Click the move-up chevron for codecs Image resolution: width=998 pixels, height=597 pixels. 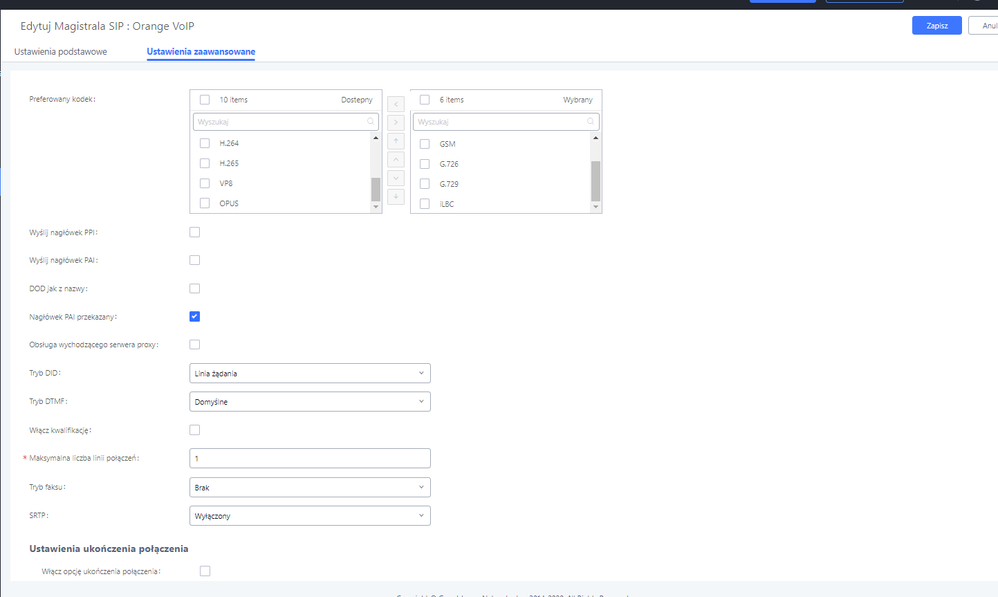click(x=396, y=159)
